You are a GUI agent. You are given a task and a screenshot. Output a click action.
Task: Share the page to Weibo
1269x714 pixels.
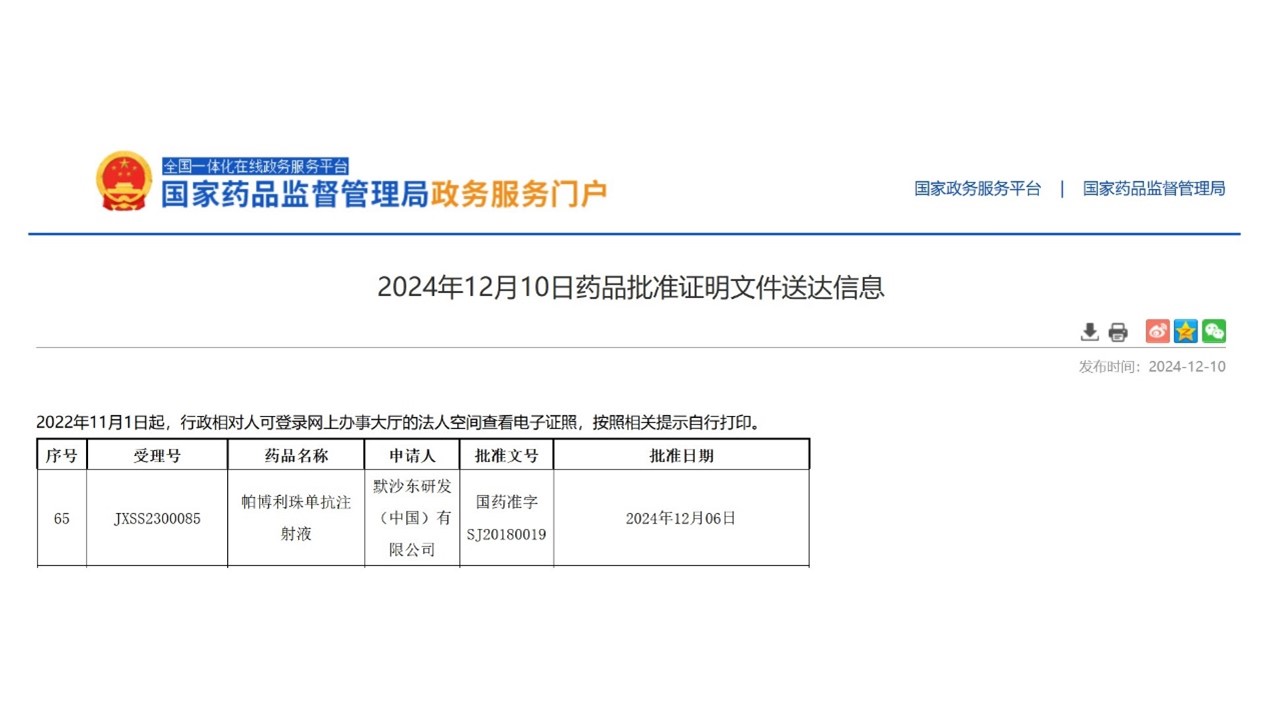click(1157, 331)
